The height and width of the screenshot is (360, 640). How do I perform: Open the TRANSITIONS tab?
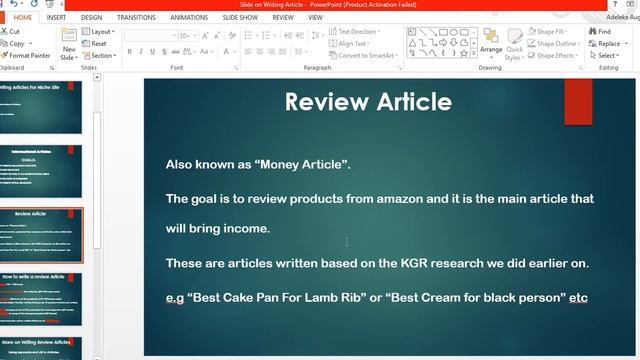(x=136, y=18)
